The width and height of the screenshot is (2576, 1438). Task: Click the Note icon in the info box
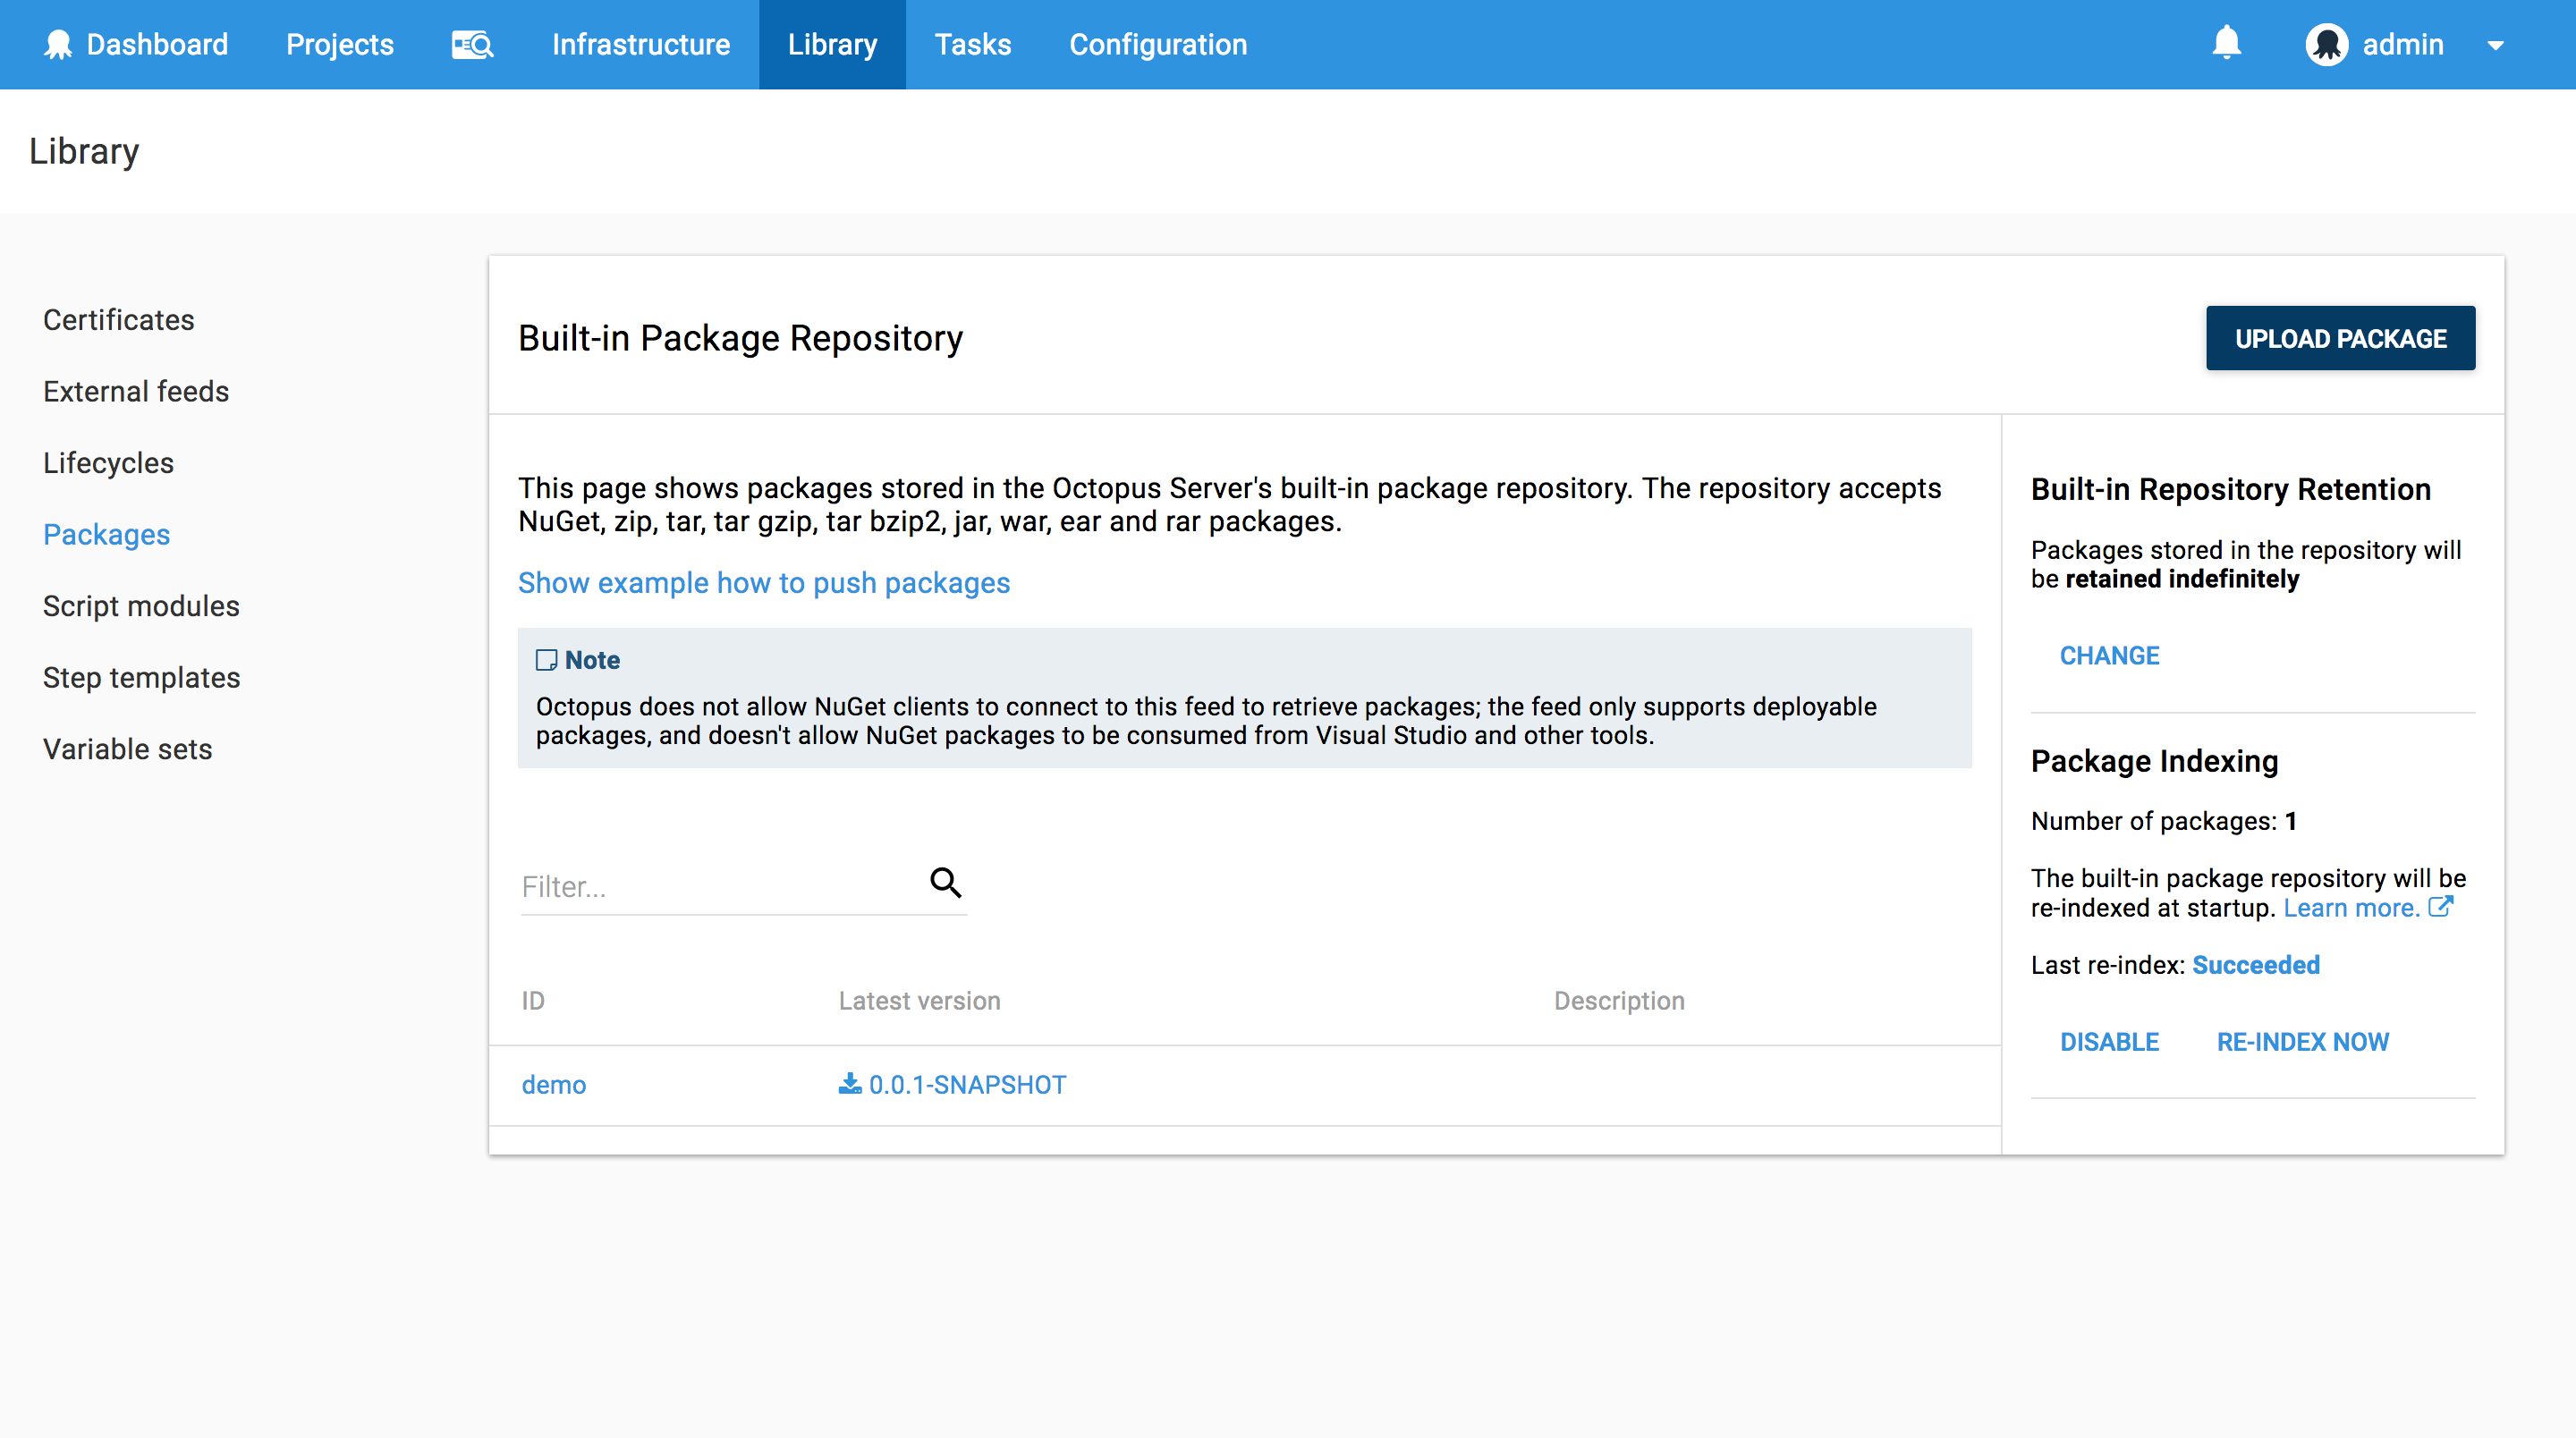click(546, 660)
